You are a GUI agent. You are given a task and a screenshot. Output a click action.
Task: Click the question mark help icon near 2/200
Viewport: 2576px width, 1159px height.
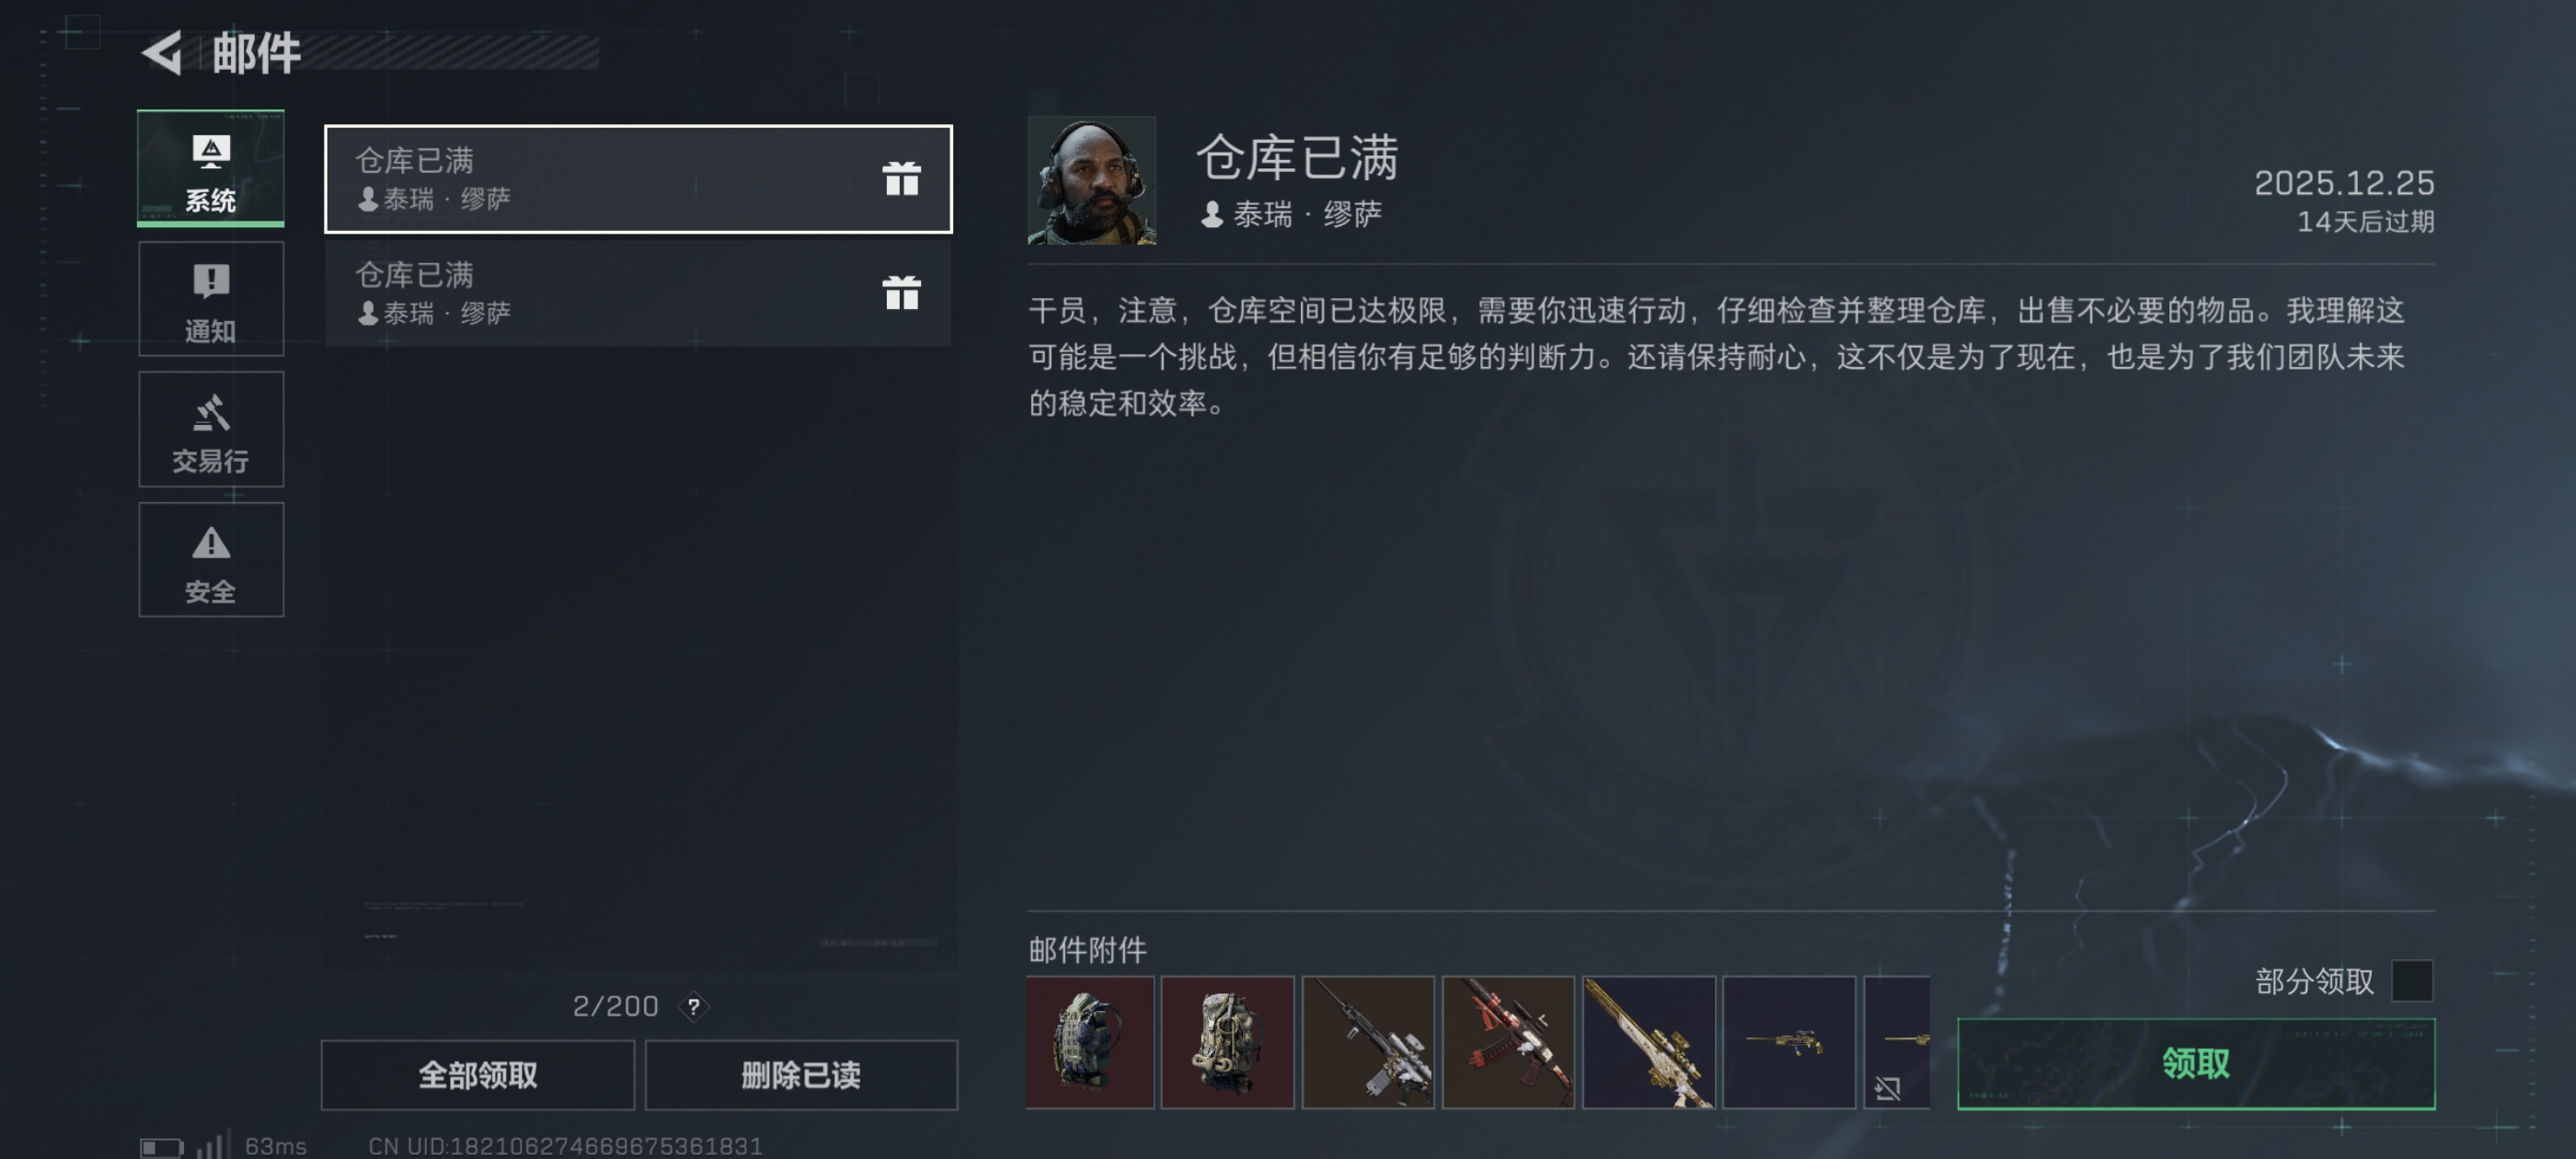[693, 1006]
